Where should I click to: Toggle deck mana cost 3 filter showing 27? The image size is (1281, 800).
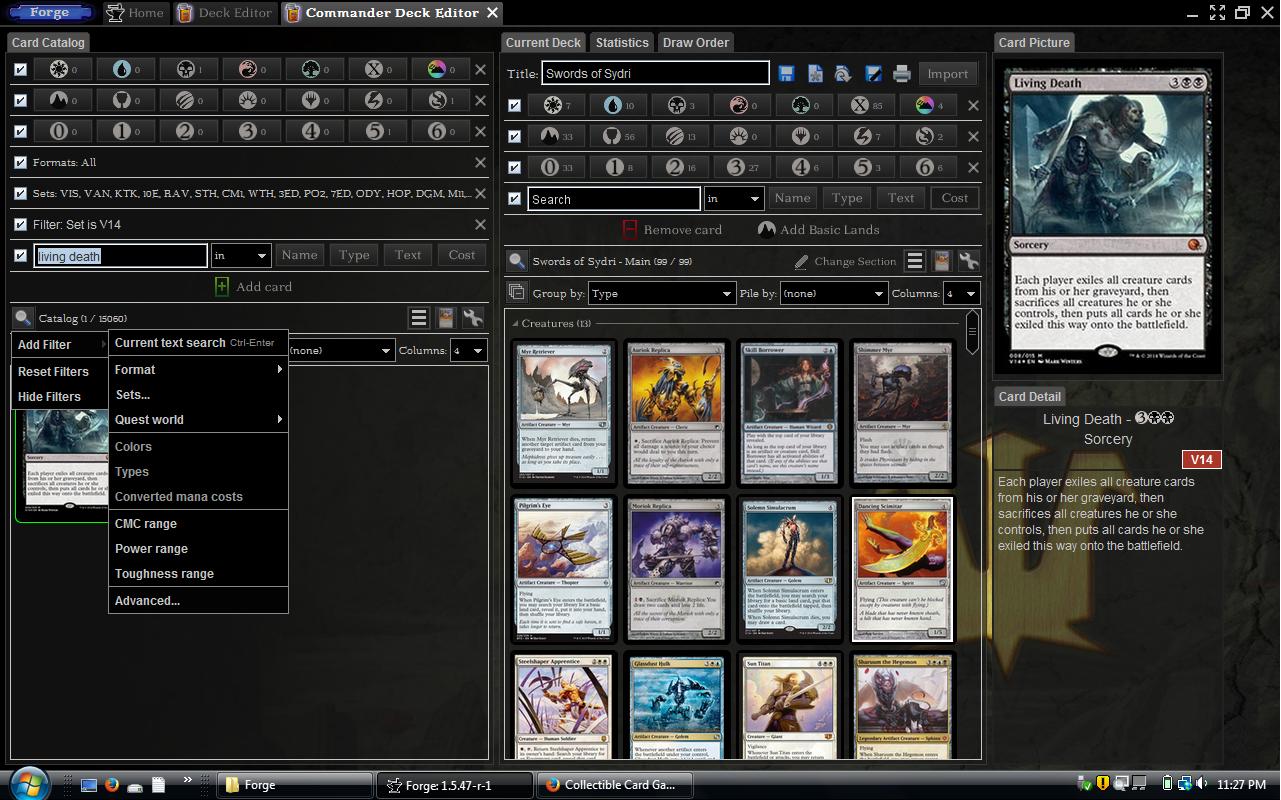coord(742,167)
